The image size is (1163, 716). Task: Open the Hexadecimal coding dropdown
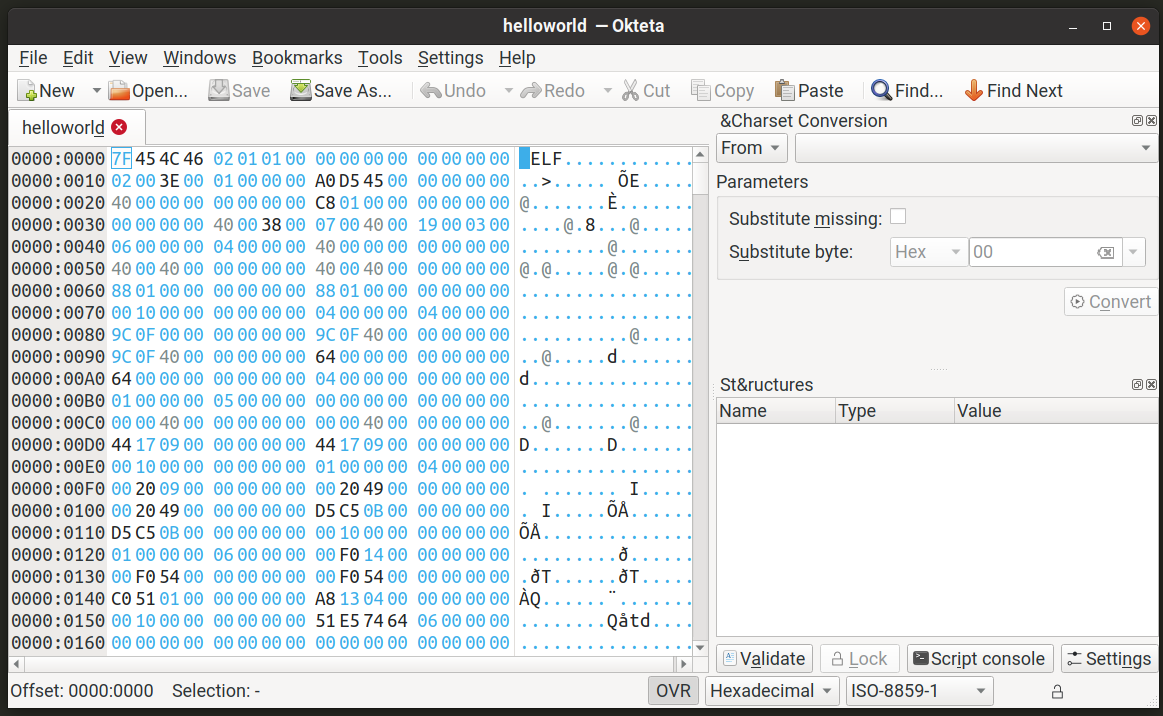771,691
